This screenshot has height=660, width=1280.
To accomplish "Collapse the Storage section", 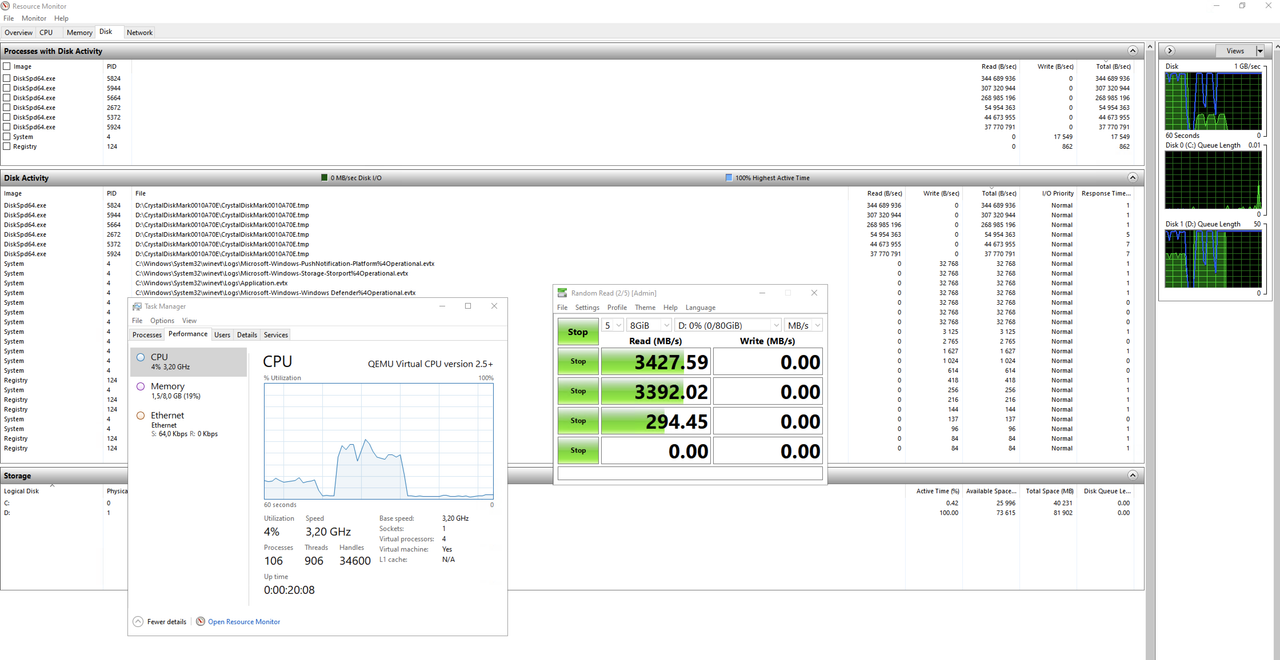I will [1133, 476].
